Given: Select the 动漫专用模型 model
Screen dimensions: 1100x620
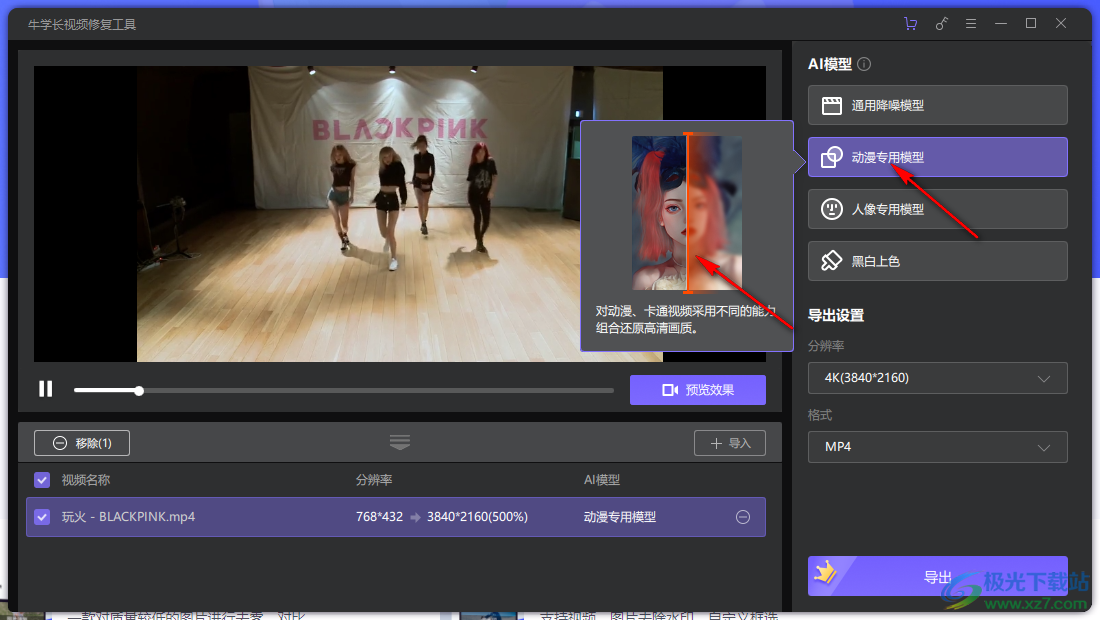Looking at the screenshot, I should pos(937,157).
